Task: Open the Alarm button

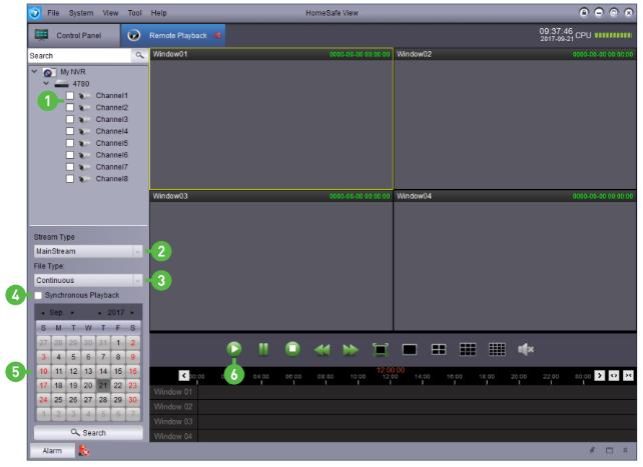Action: coord(49,452)
